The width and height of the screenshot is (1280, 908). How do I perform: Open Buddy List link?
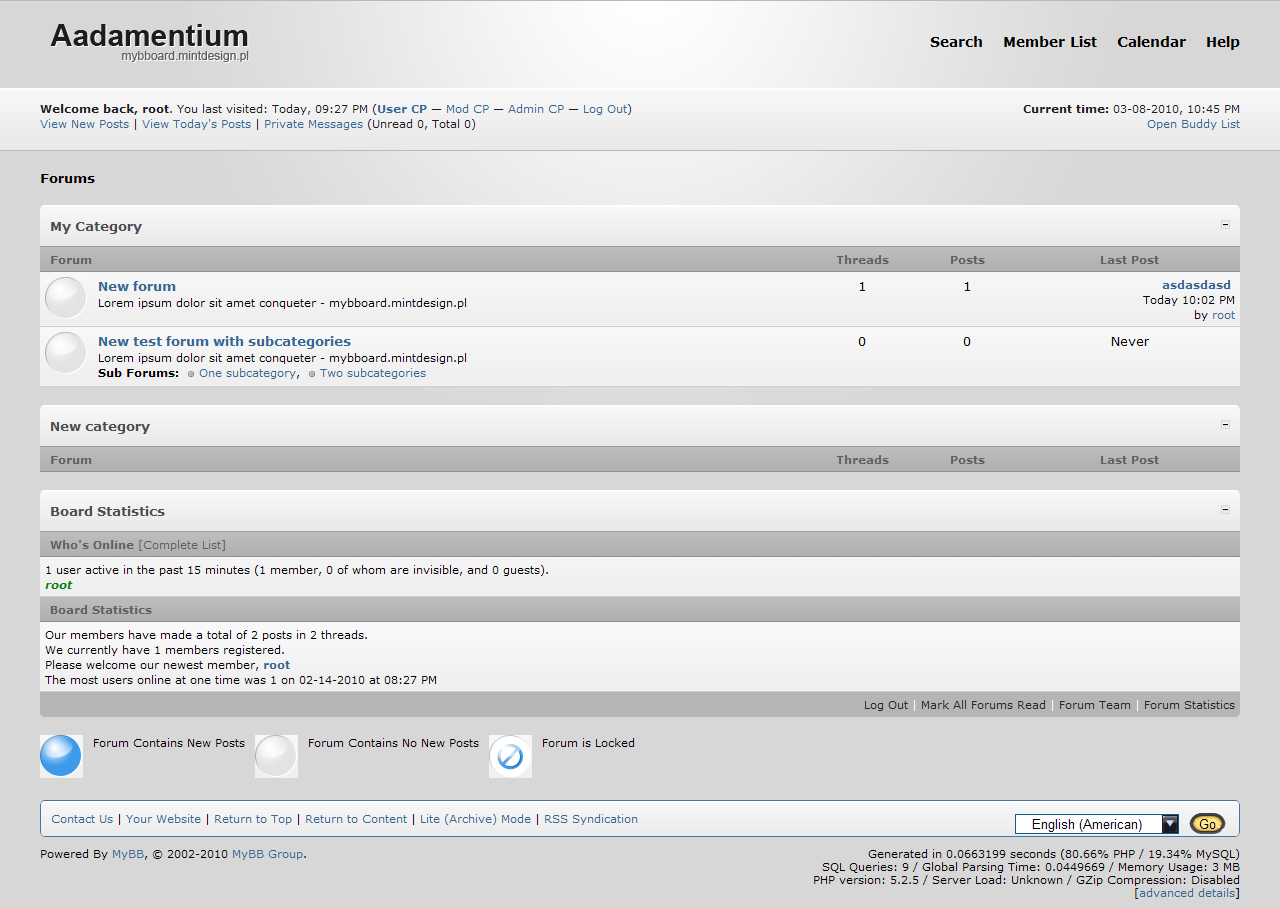pos(1193,124)
